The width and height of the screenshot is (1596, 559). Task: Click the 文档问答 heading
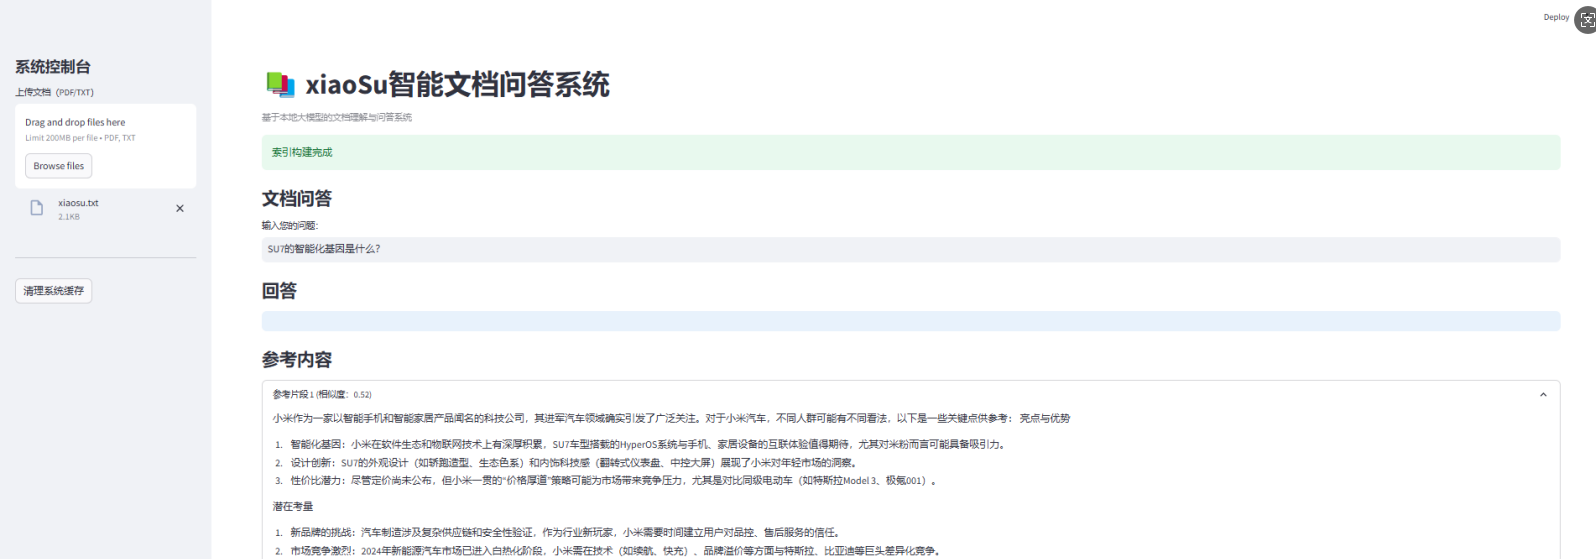(297, 199)
